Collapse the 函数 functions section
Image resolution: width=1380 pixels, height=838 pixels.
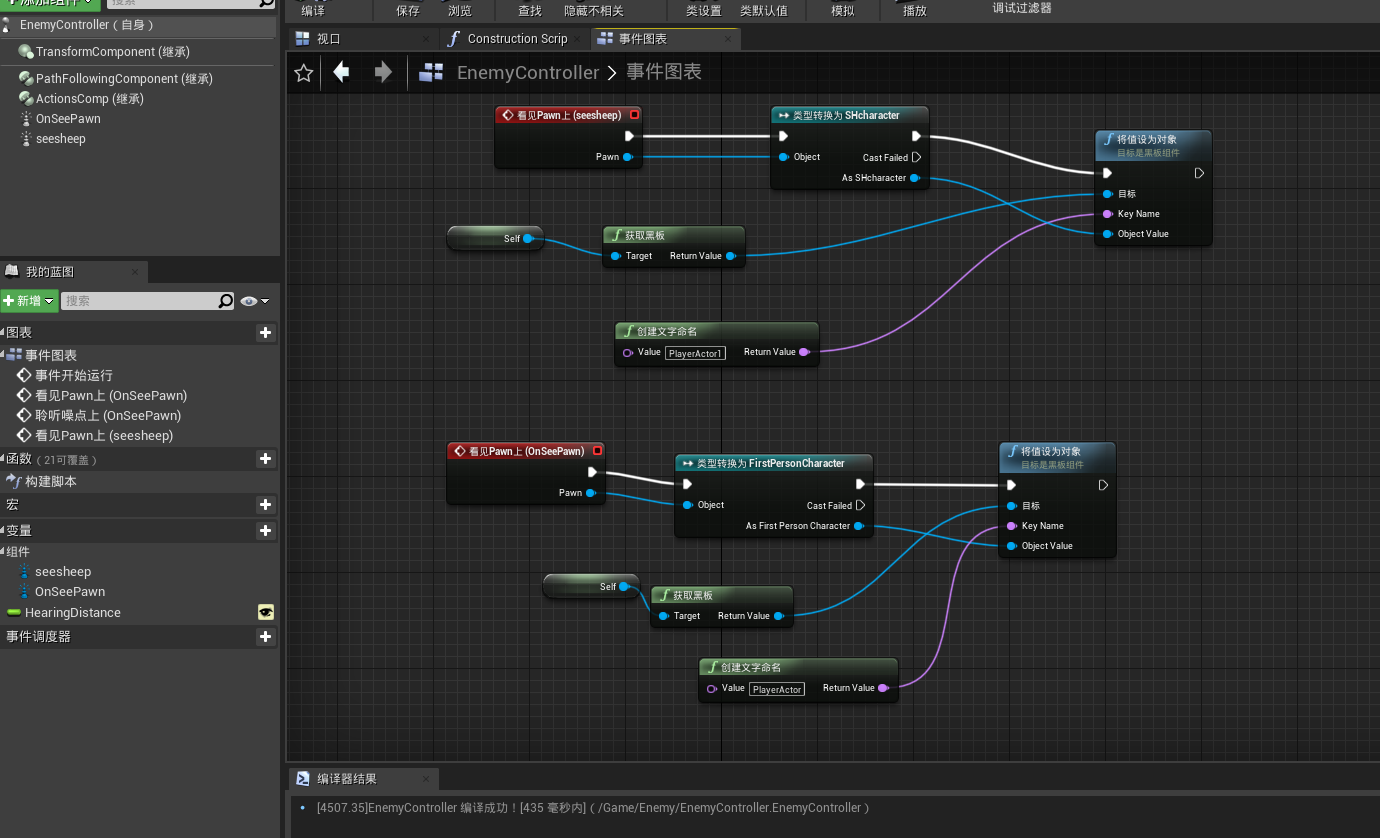pyautogui.click(x=3, y=459)
